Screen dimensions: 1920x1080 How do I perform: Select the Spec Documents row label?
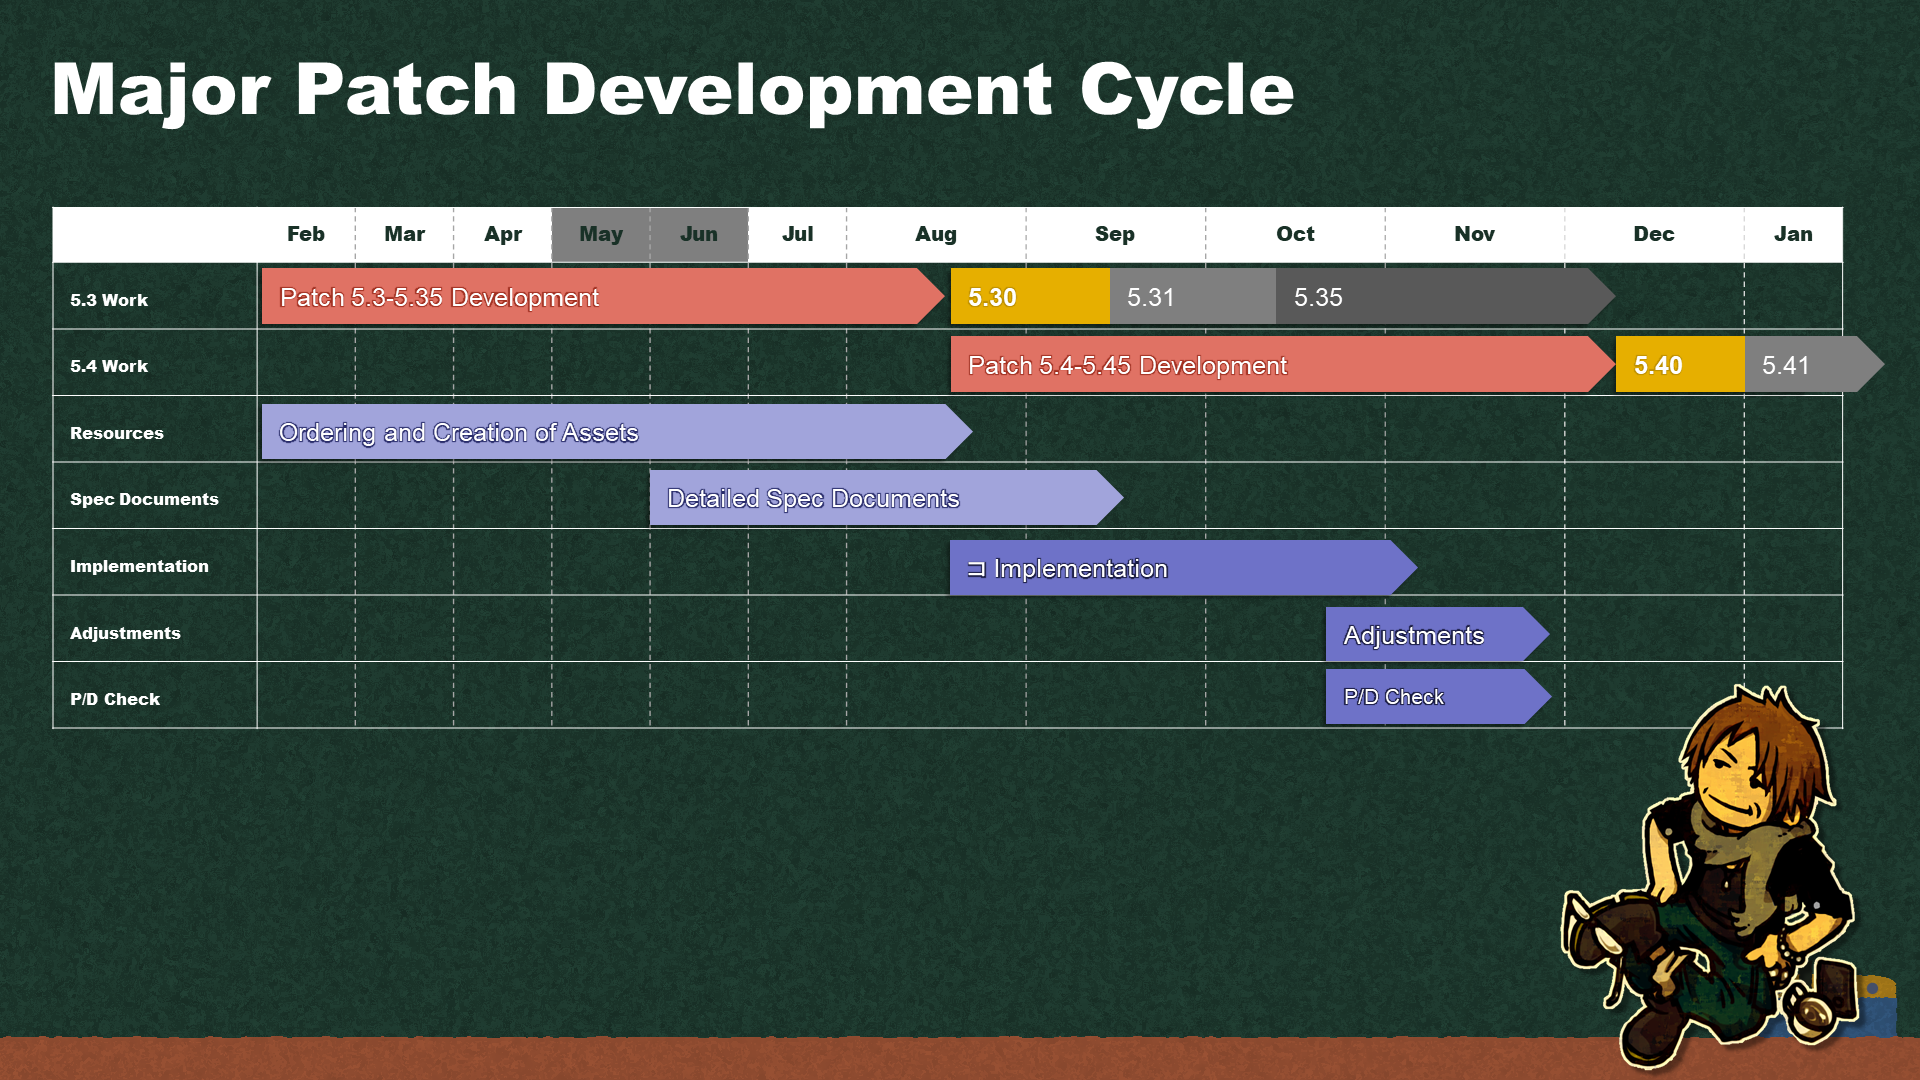point(144,499)
